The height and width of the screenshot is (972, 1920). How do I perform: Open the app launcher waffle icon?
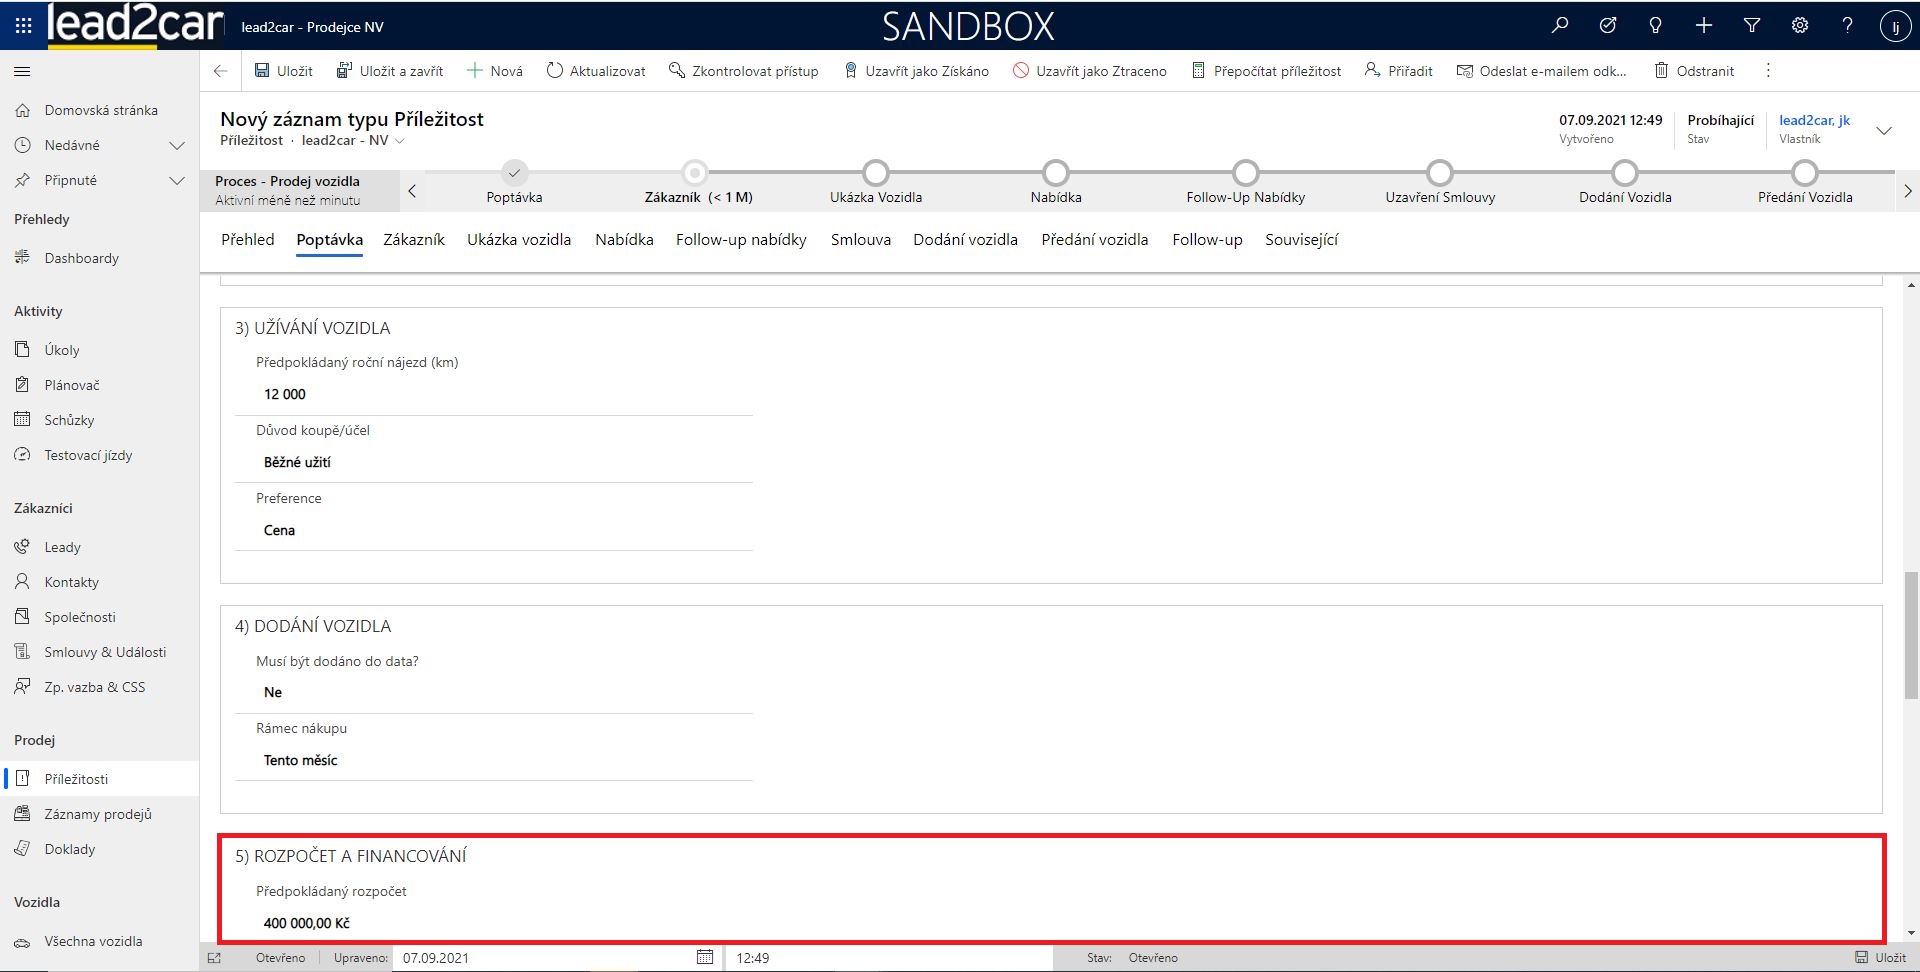pos(23,26)
